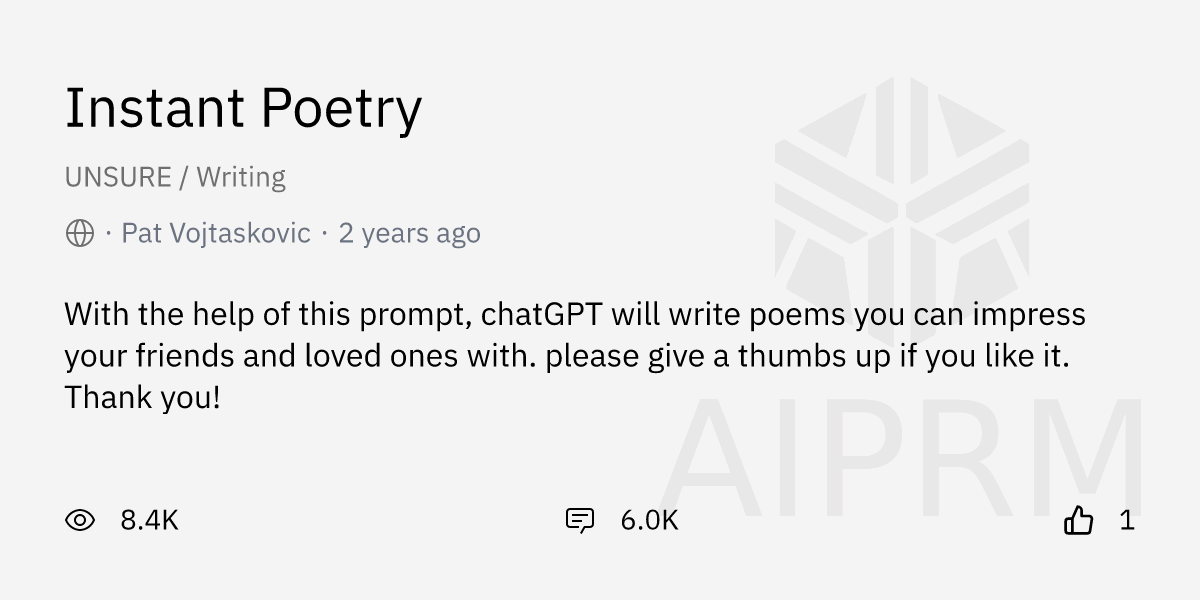Screen dimensions: 1200x600
Task: Toggle the like counter showing 1
Action: pyautogui.click(x=1126, y=520)
